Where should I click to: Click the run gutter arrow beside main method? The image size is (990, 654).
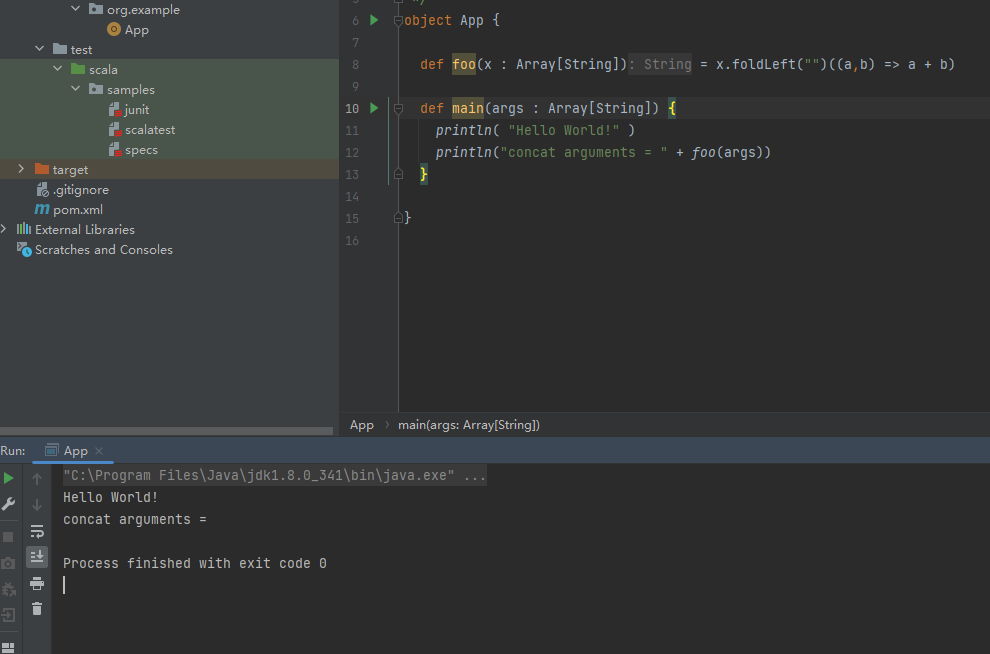(374, 108)
